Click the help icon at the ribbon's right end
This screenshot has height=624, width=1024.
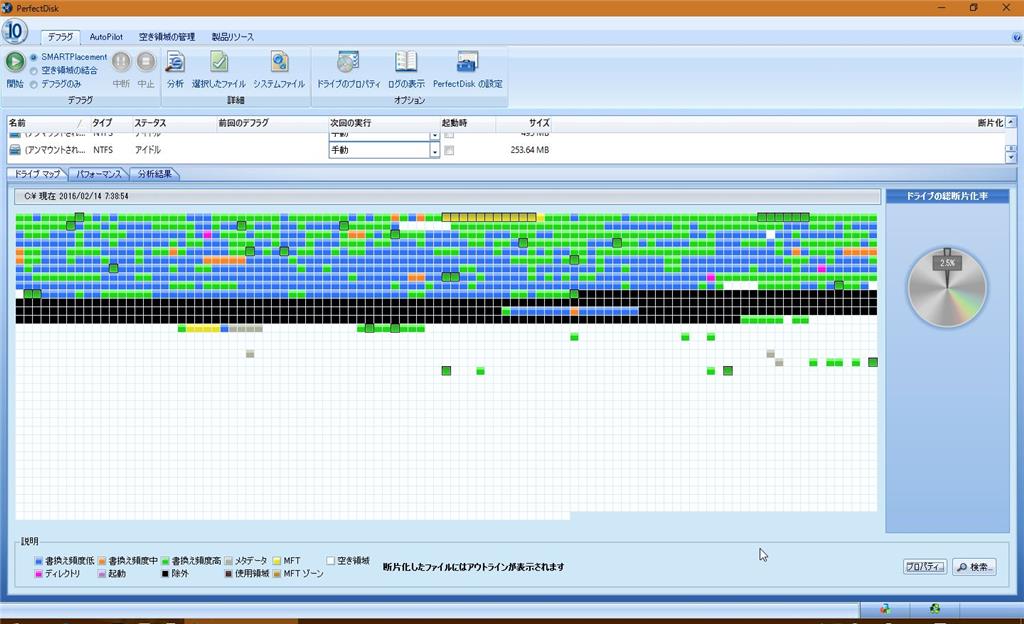pos(1016,37)
